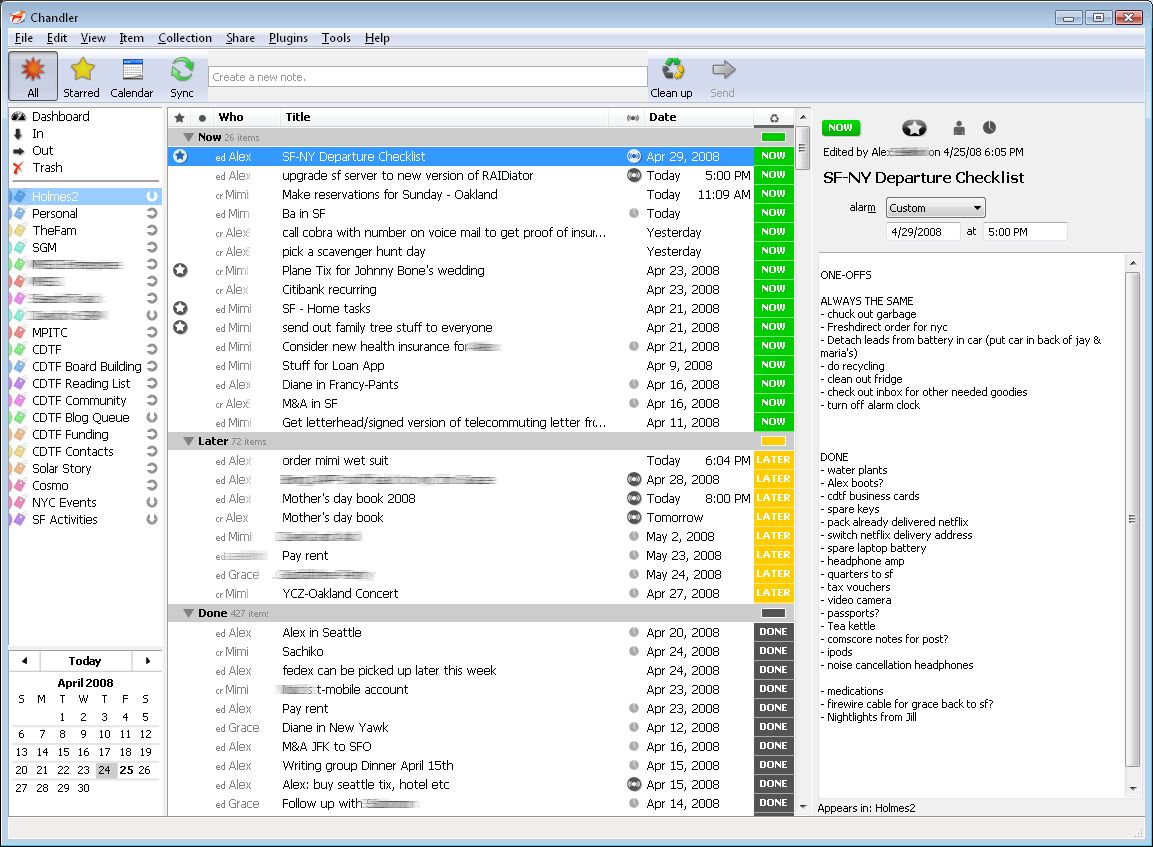Collapse the Later section triangle

[x=188, y=441]
